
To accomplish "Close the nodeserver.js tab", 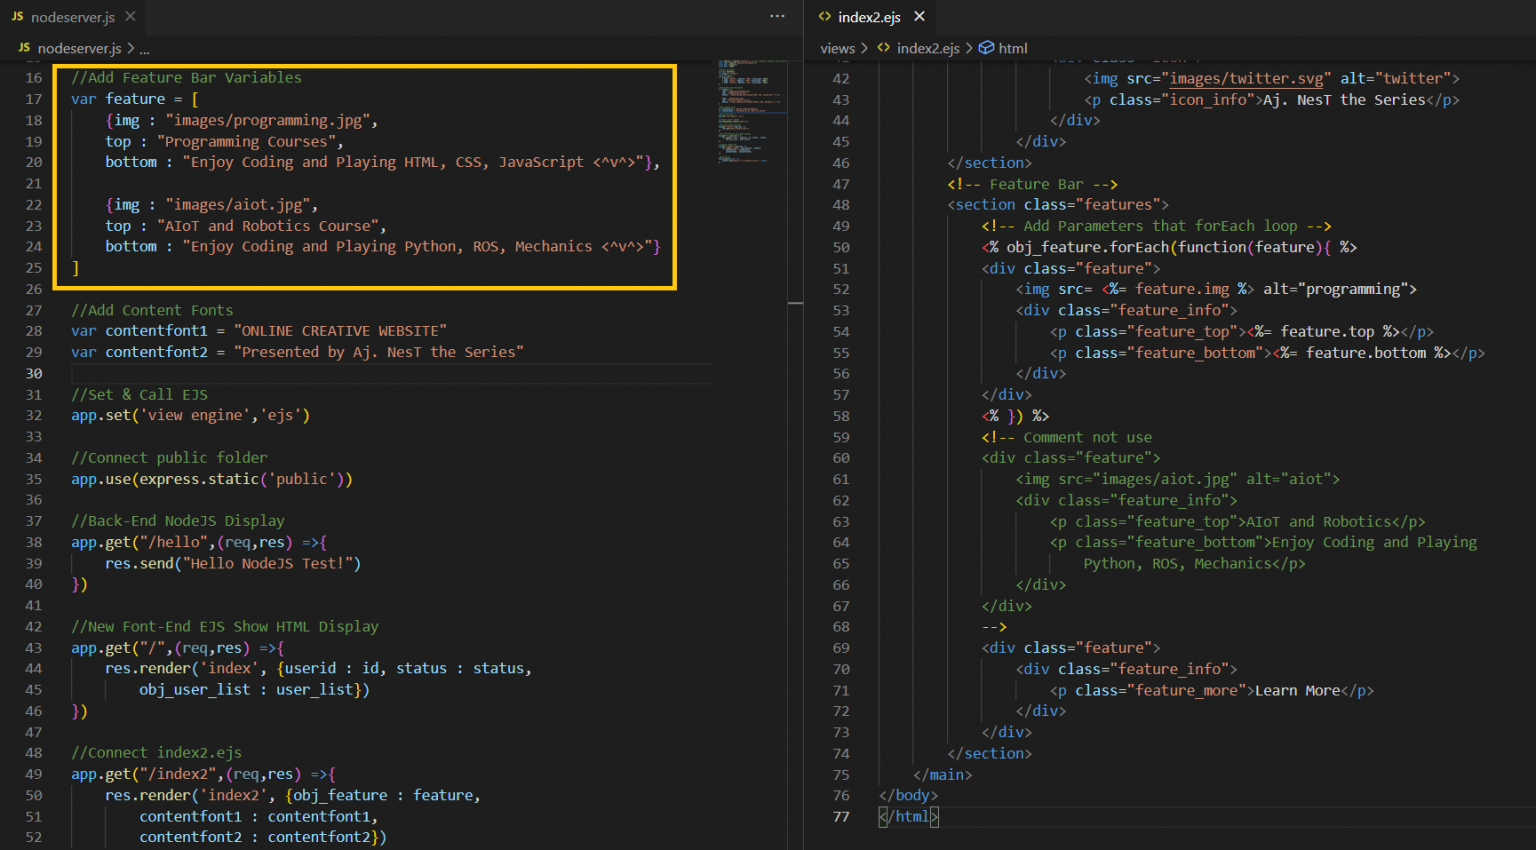I will click(131, 17).
